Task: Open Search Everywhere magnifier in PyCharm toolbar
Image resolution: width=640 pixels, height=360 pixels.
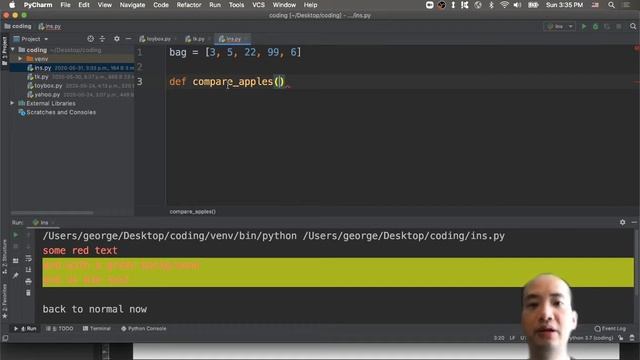Action: click(633, 27)
